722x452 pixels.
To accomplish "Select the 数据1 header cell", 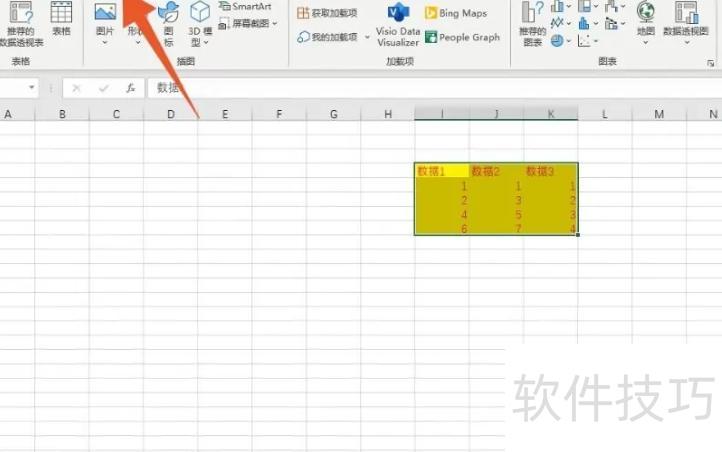I will pyautogui.click(x=442, y=171).
